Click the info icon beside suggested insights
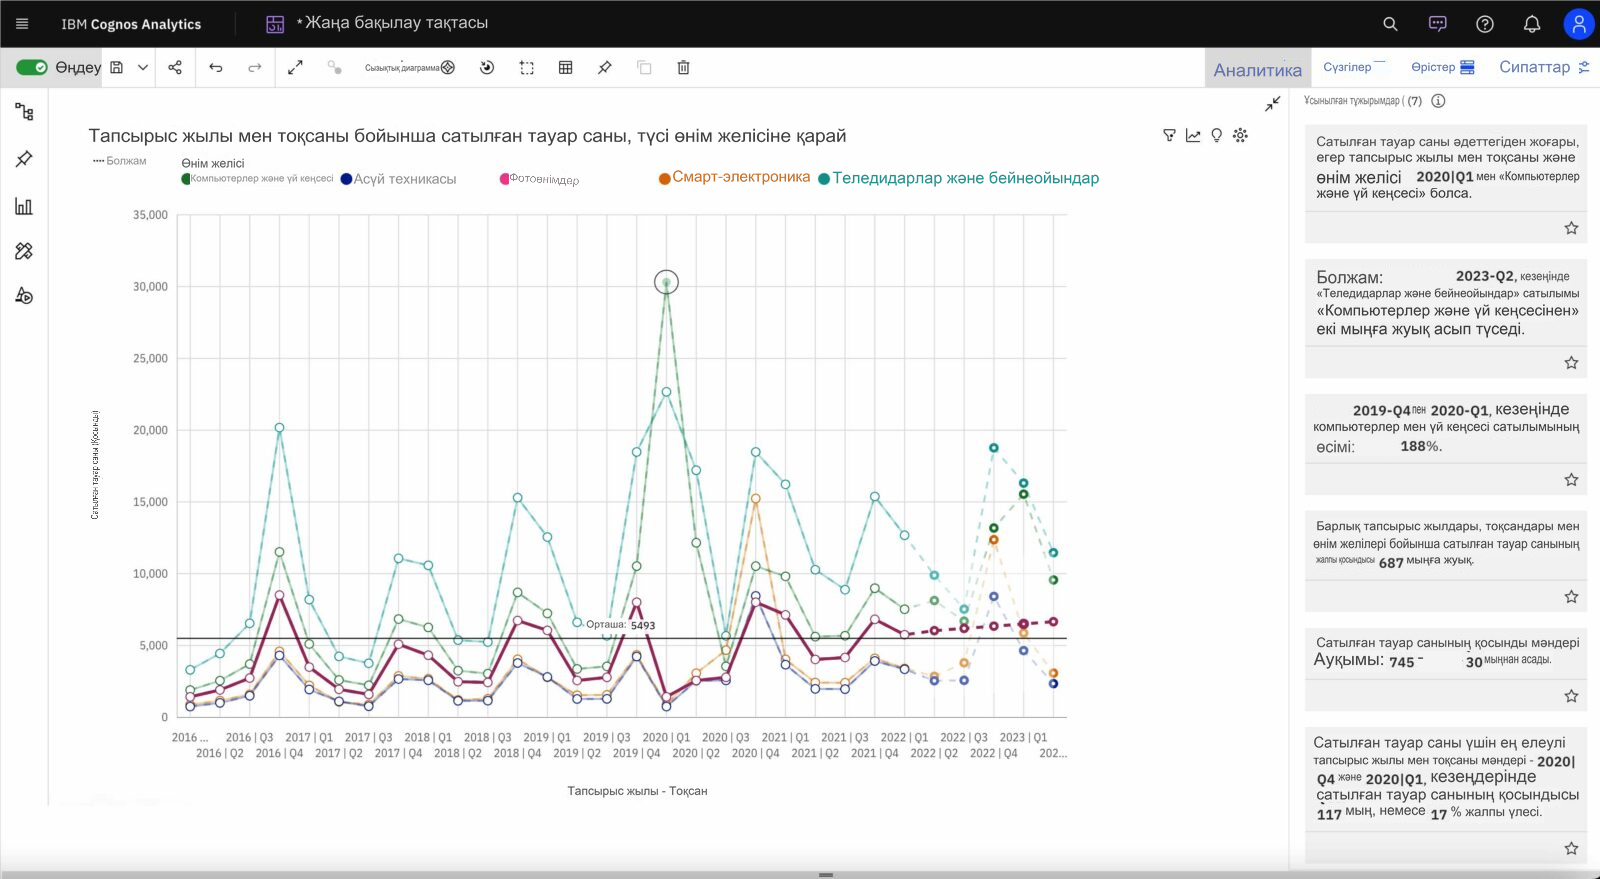The width and height of the screenshot is (1600, 879). 1438,101
